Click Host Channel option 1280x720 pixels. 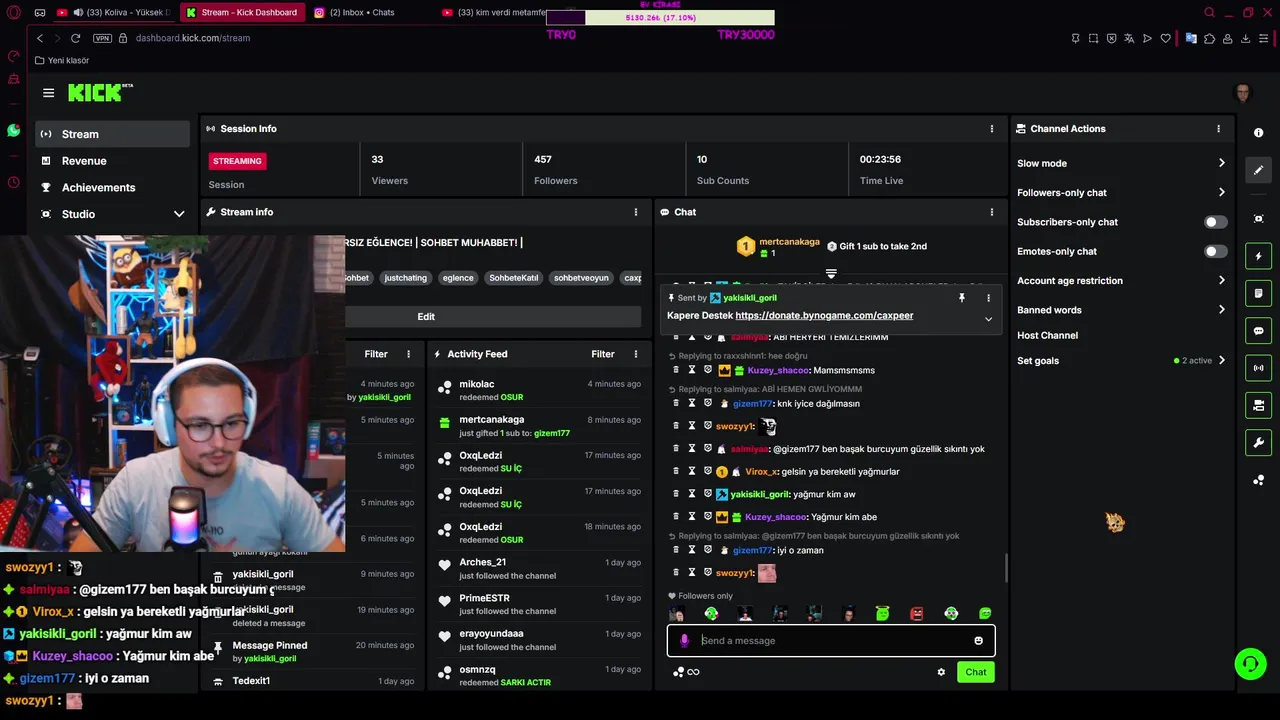1047,335
